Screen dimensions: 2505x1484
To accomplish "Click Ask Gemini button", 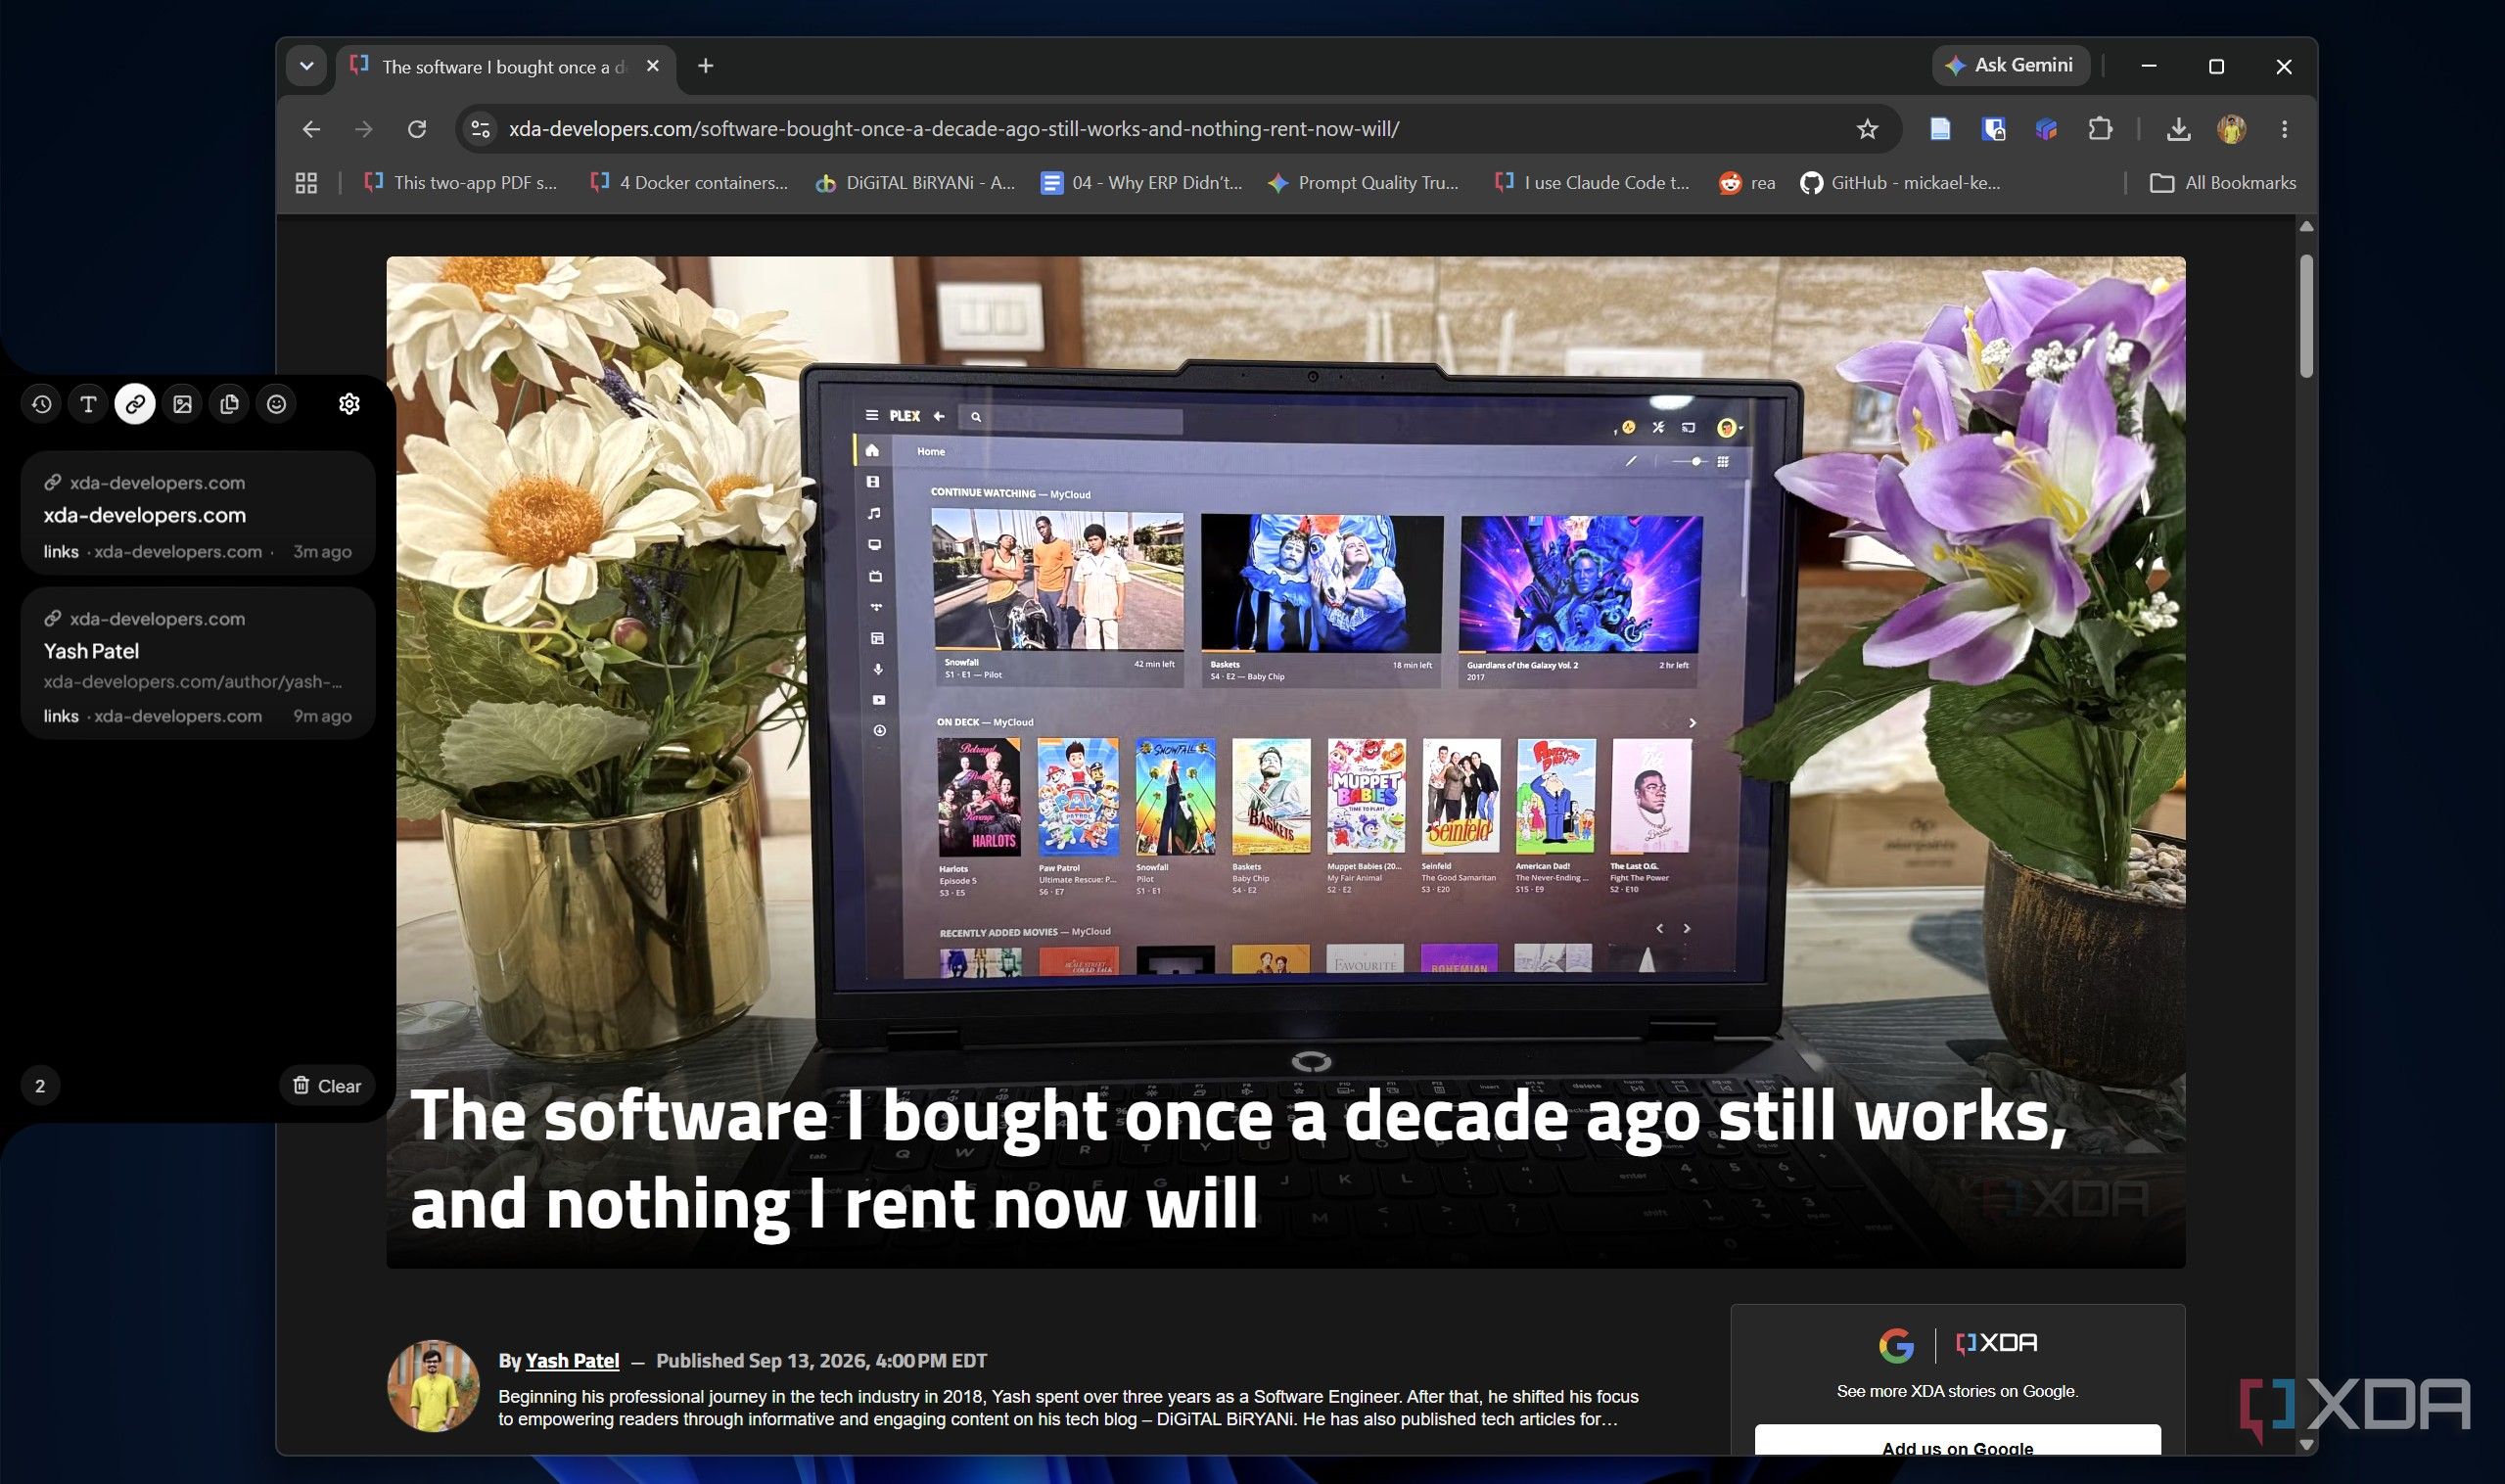I will [x=2010, y=65].
